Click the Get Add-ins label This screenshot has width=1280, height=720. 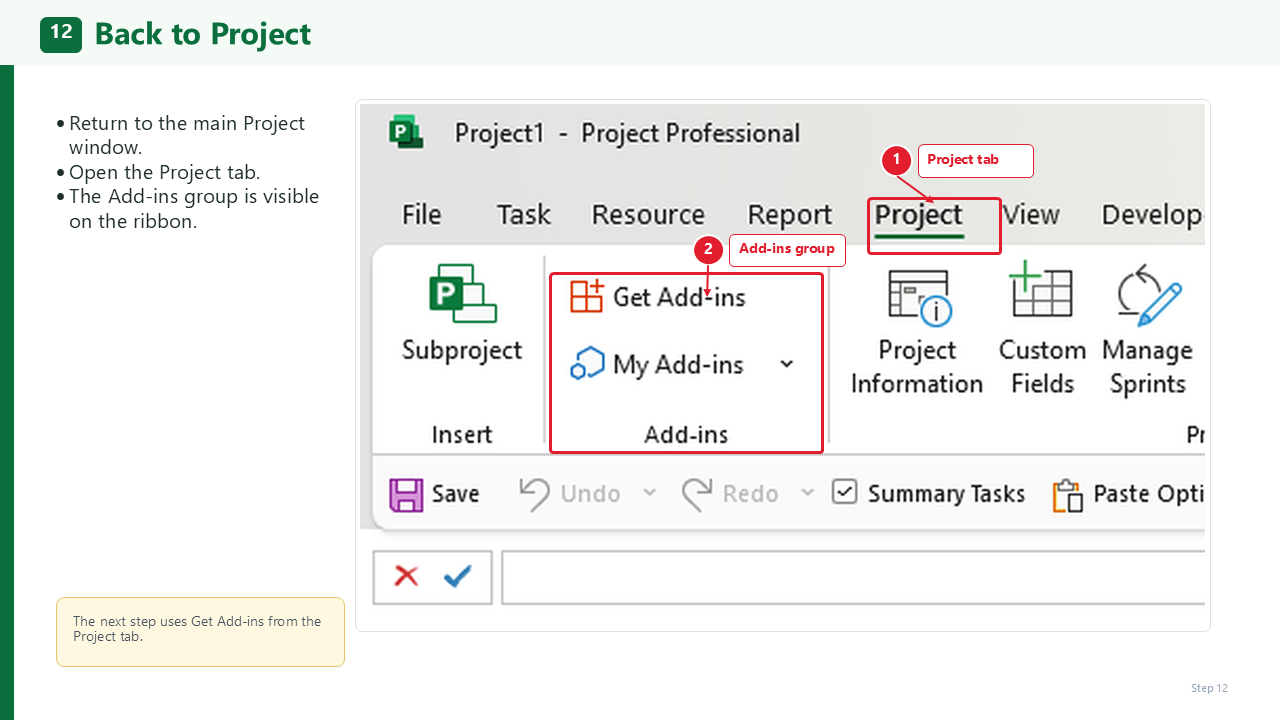(x=679, y=297)
